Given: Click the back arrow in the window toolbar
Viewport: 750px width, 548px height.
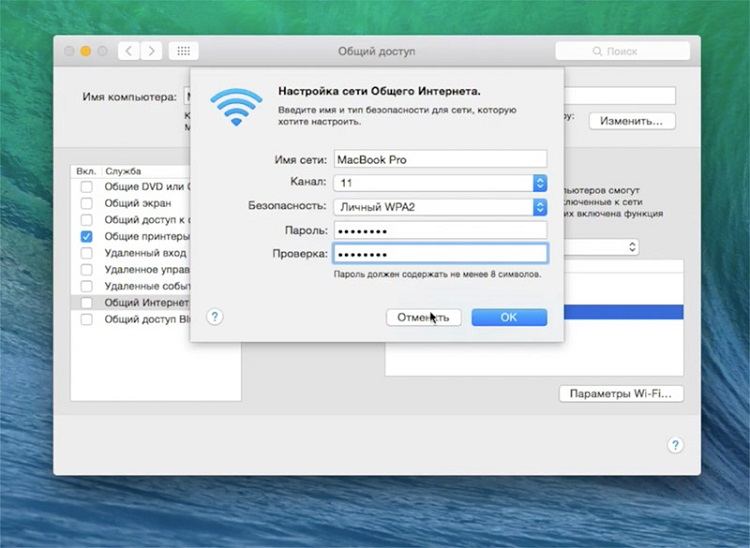Looking at the screenshot, I should coord(130,51).
